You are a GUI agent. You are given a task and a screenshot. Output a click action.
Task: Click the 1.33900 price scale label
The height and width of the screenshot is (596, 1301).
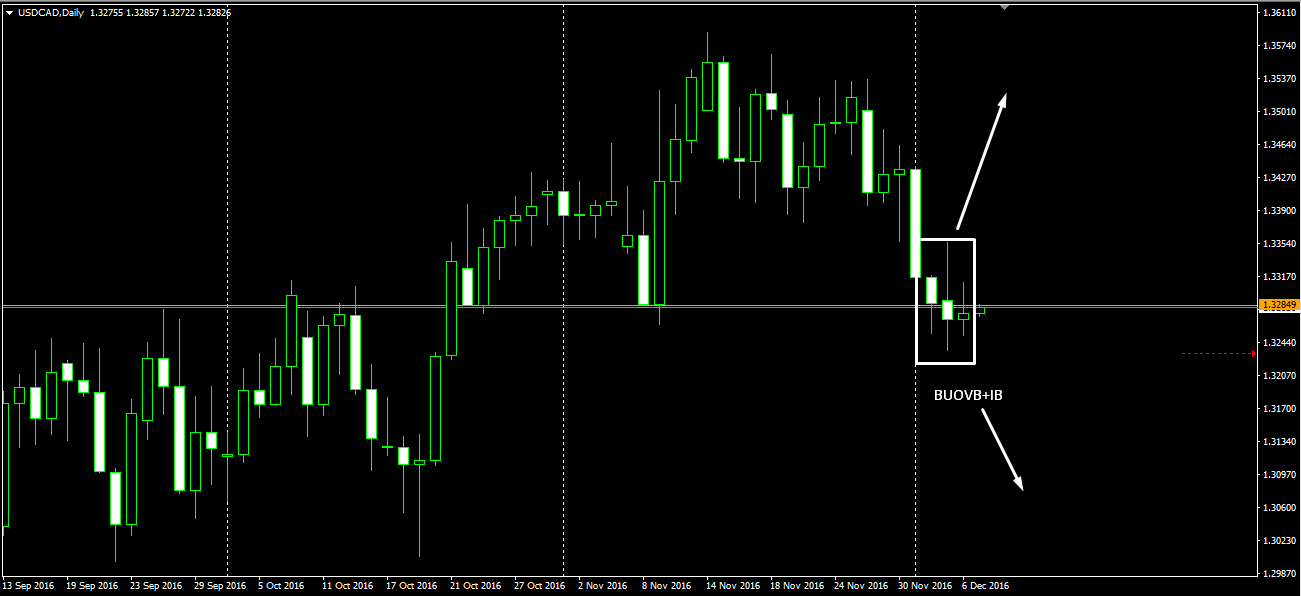(x=1279, y=211)
